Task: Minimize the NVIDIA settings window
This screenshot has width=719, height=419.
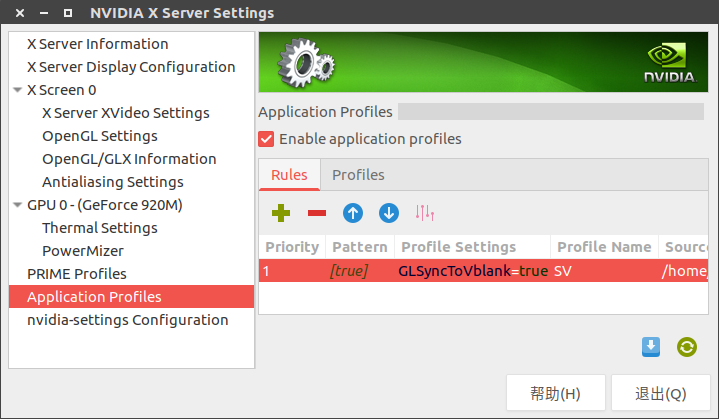Action: pos(44,13)
